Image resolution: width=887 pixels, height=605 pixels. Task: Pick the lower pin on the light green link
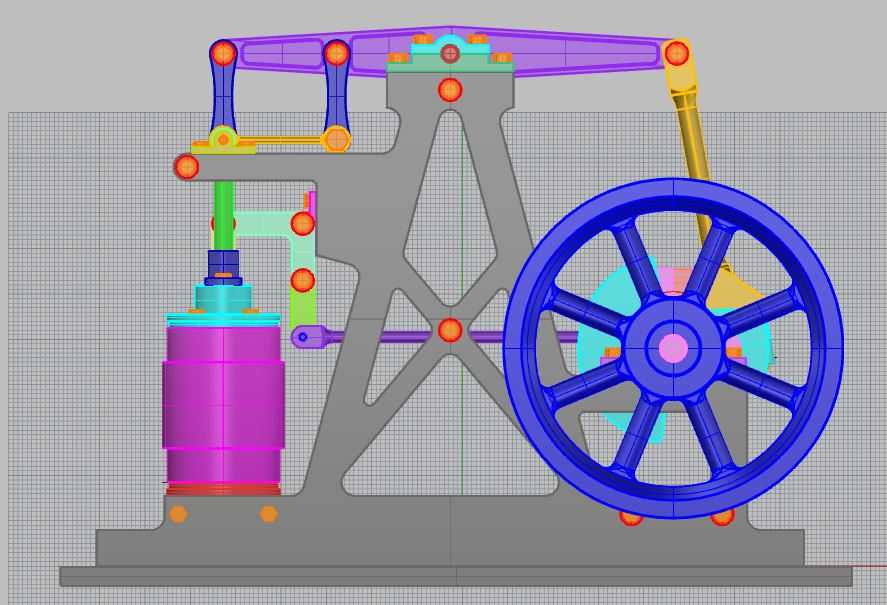303,280
